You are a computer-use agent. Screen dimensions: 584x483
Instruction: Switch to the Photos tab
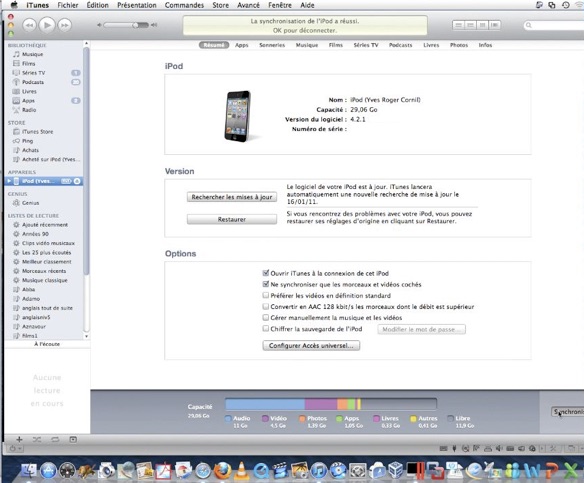[x=459, y=45]
